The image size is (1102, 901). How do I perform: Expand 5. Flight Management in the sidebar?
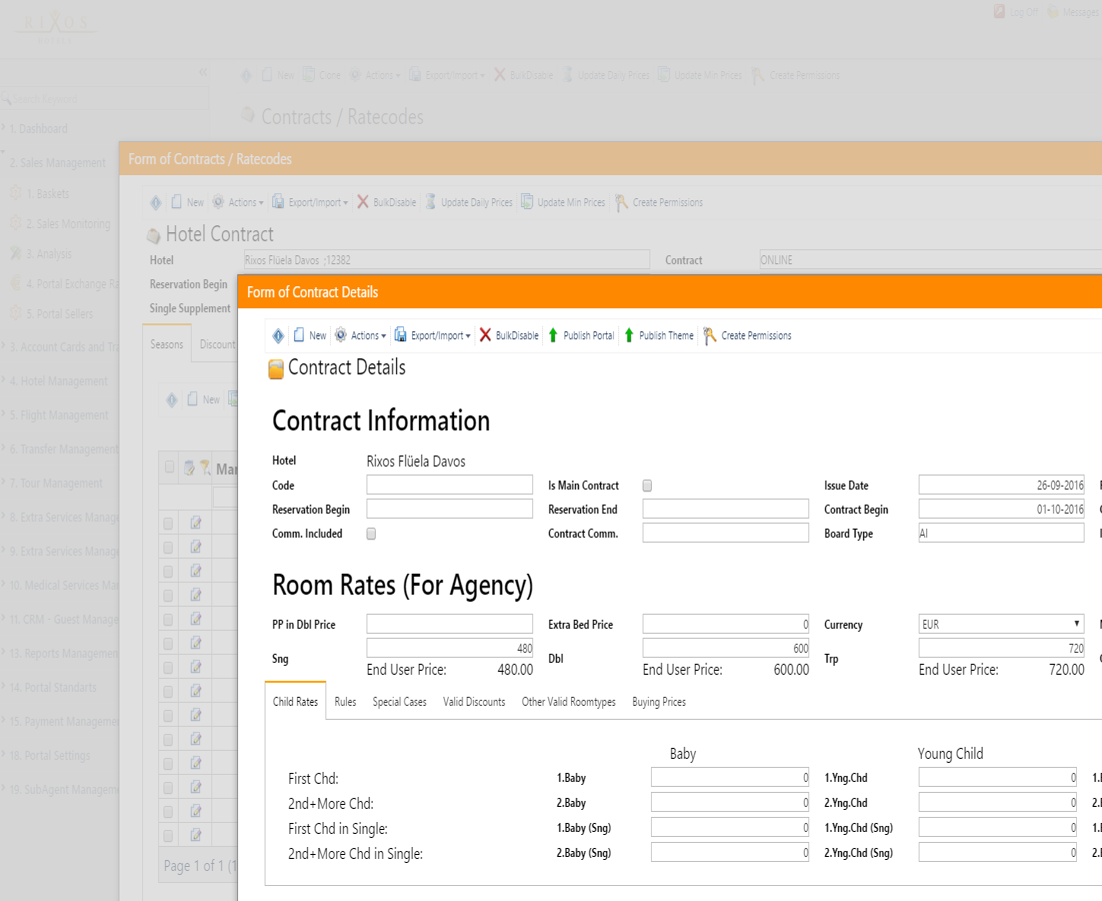pyautogui.click(x=58, y=415)
